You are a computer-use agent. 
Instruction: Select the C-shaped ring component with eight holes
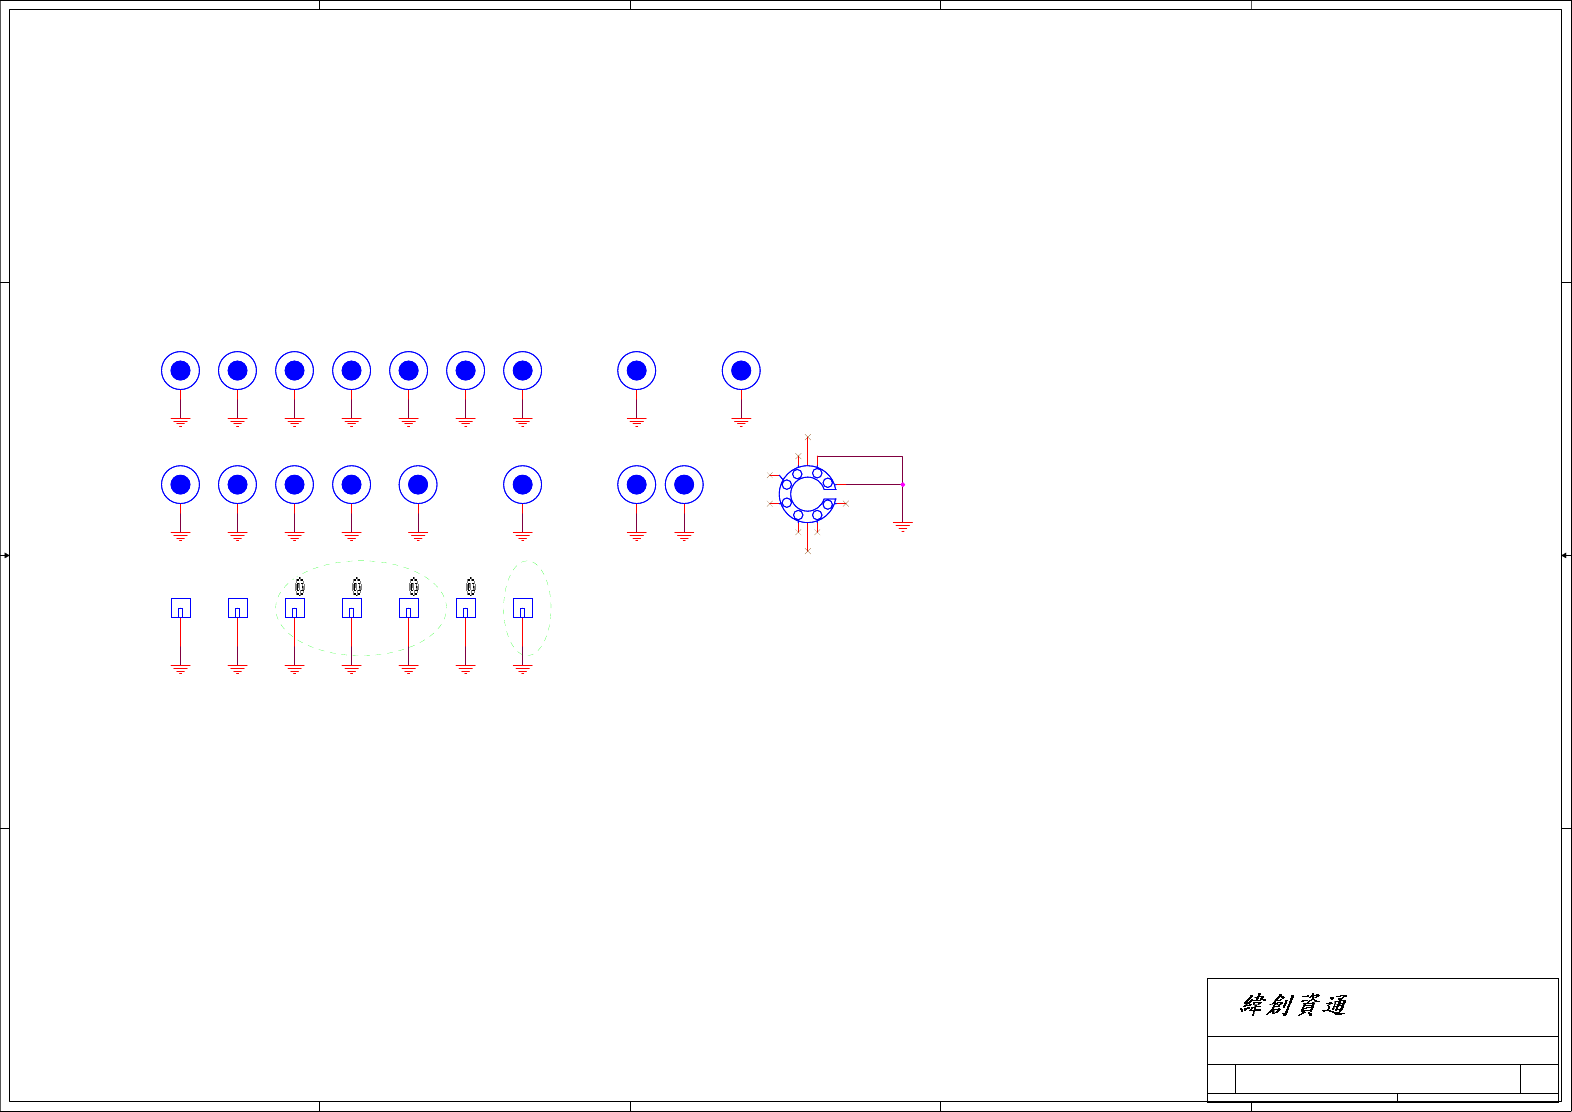pyautogui.click(x=807, y=494)
